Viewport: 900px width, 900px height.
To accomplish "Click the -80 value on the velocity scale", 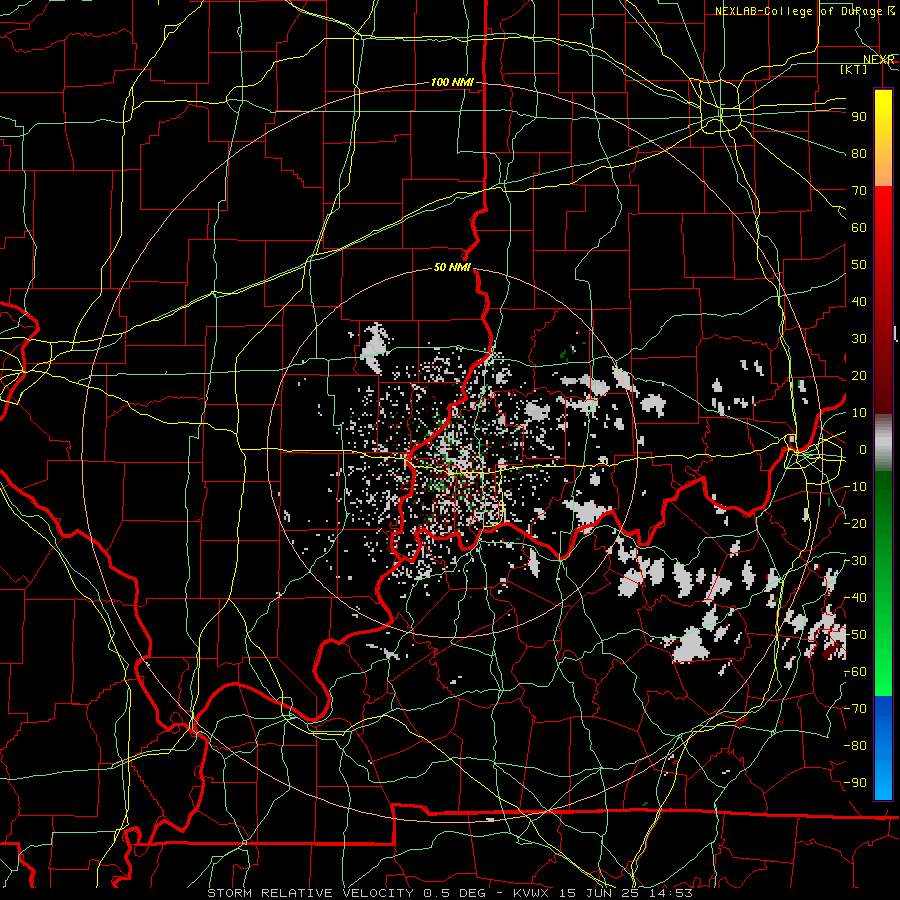I will tap(855, 746).
